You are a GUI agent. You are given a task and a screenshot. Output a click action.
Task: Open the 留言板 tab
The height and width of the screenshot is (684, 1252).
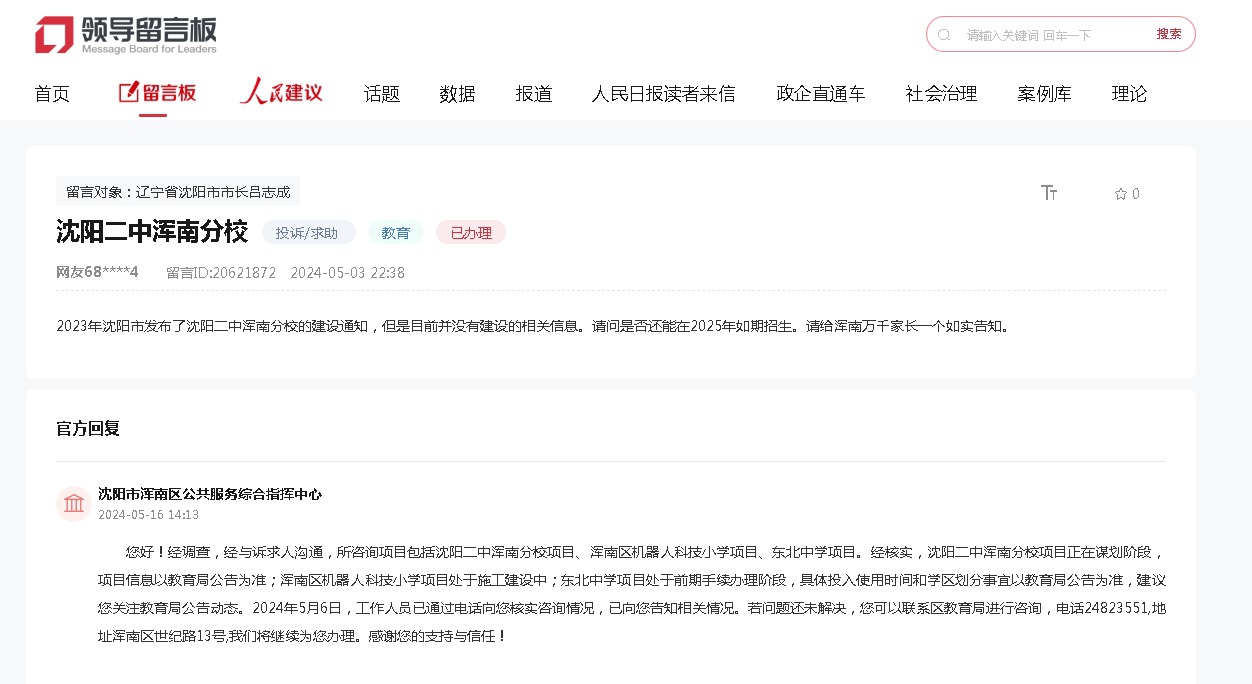pos(157,93)
